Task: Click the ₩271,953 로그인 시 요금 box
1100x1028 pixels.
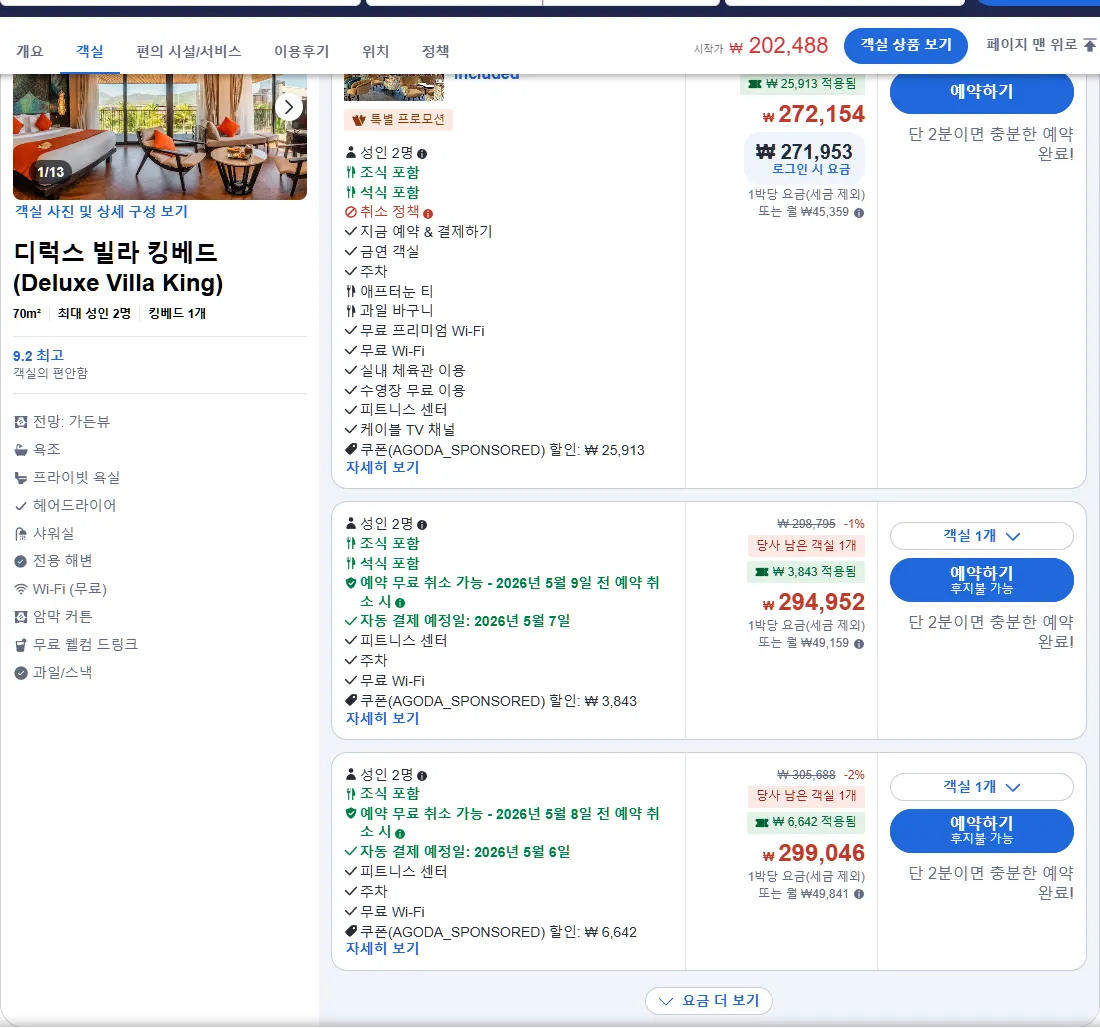Action: coord(804,159)
